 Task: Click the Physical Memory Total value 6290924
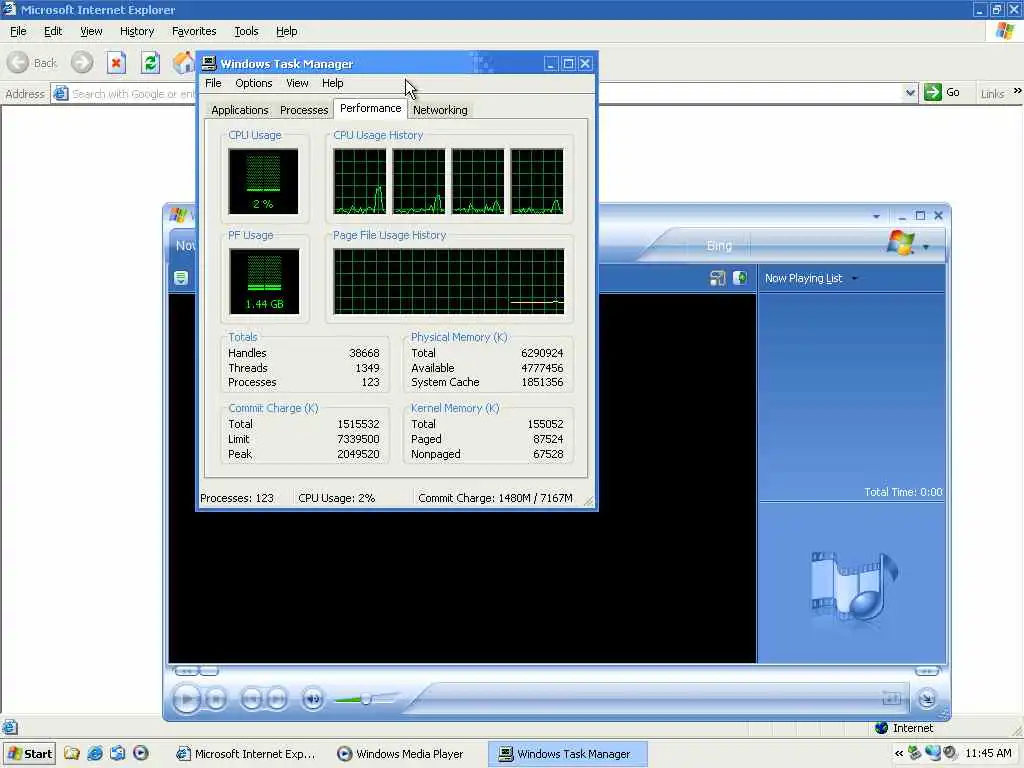click(542, 353)
